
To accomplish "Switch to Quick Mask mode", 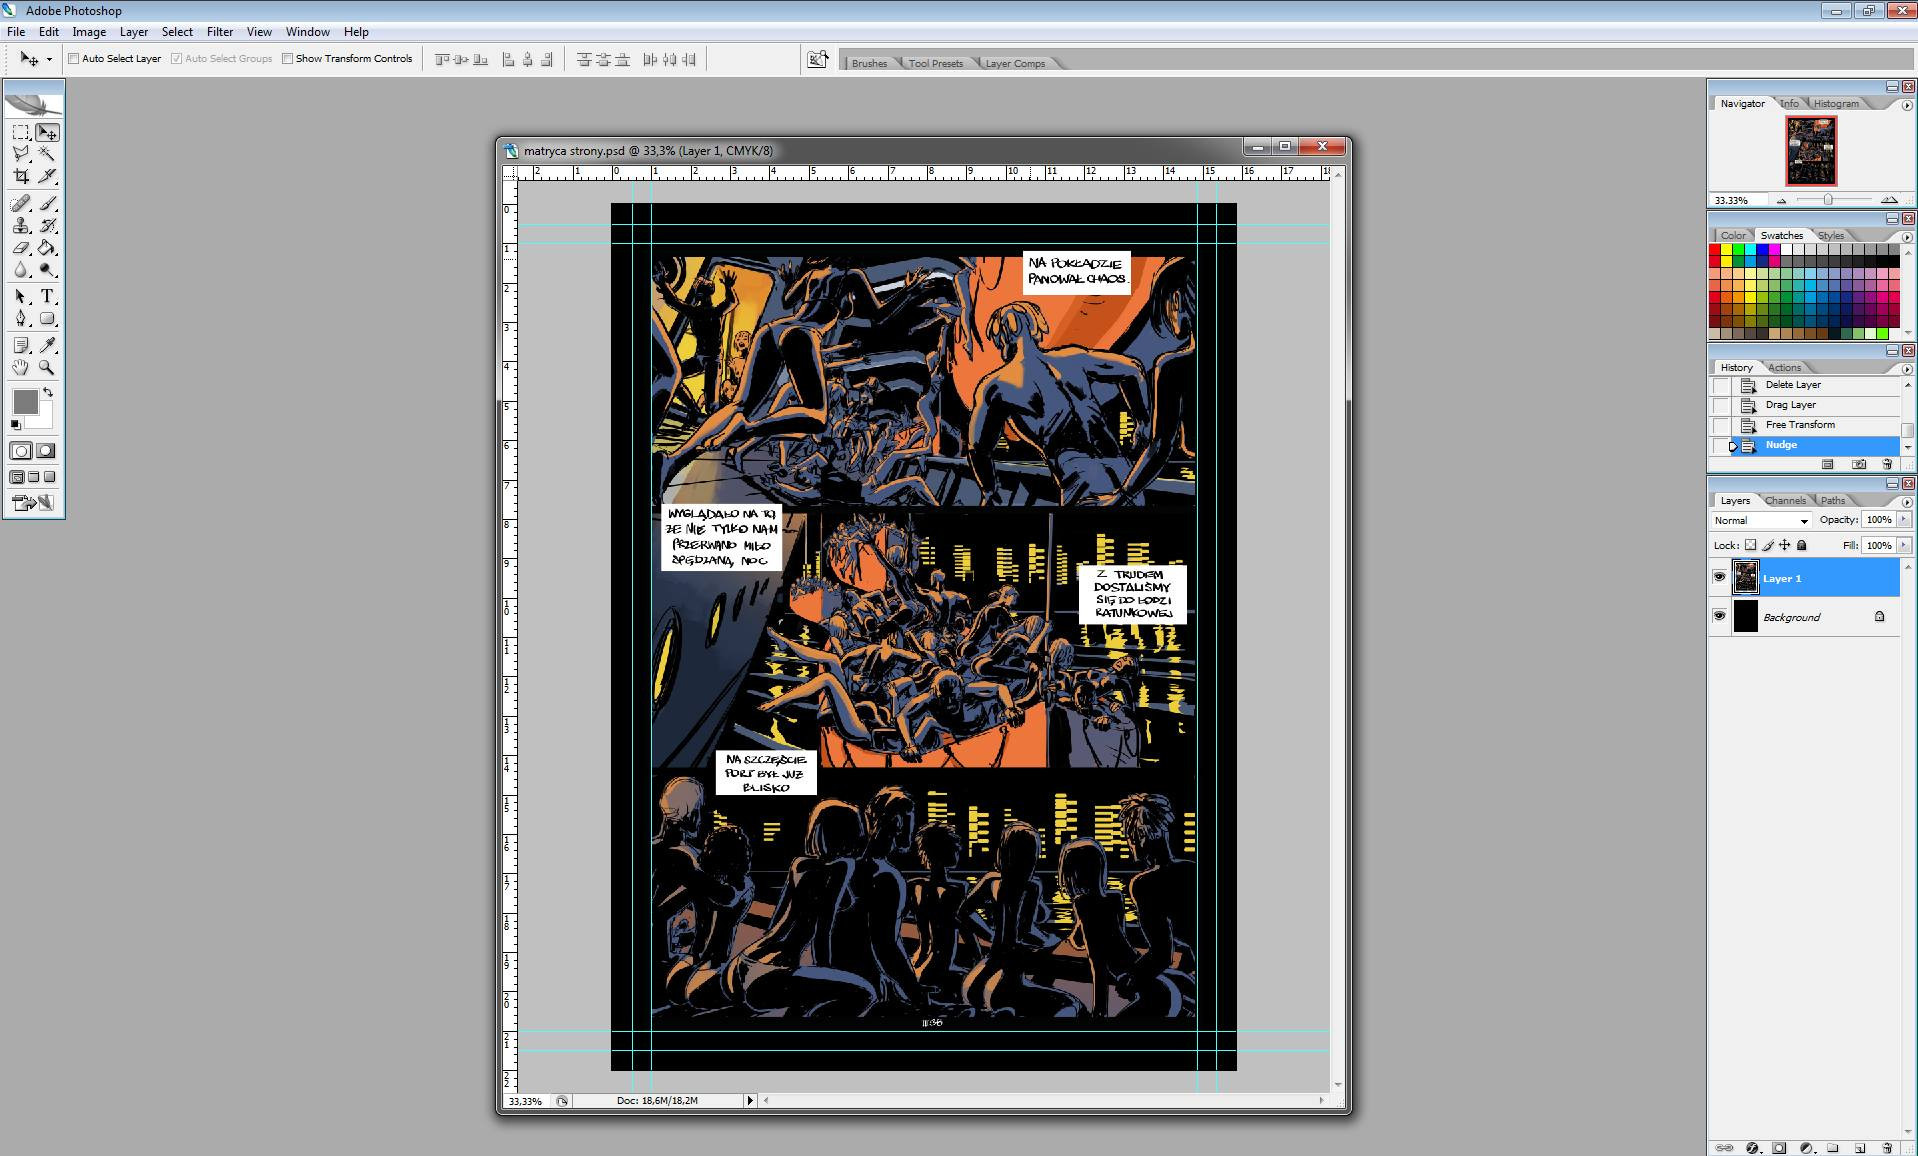I will click(46, 451).
